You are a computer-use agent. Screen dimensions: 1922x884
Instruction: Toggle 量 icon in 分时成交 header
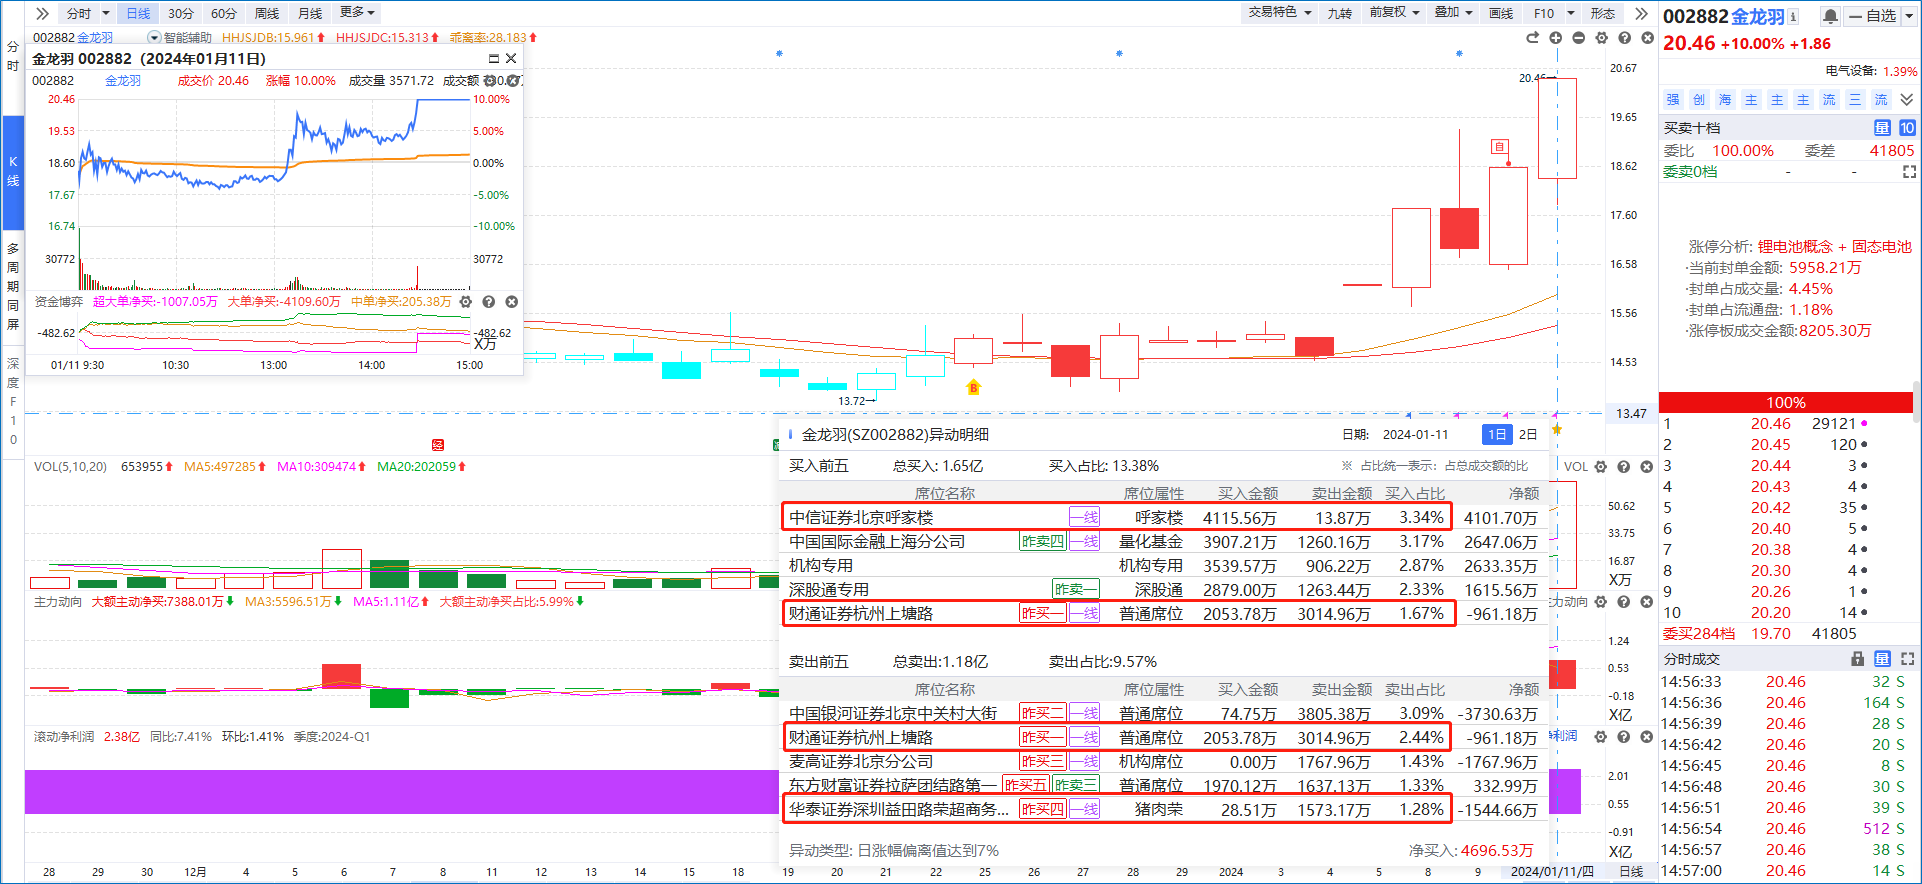coord(1882,659)
